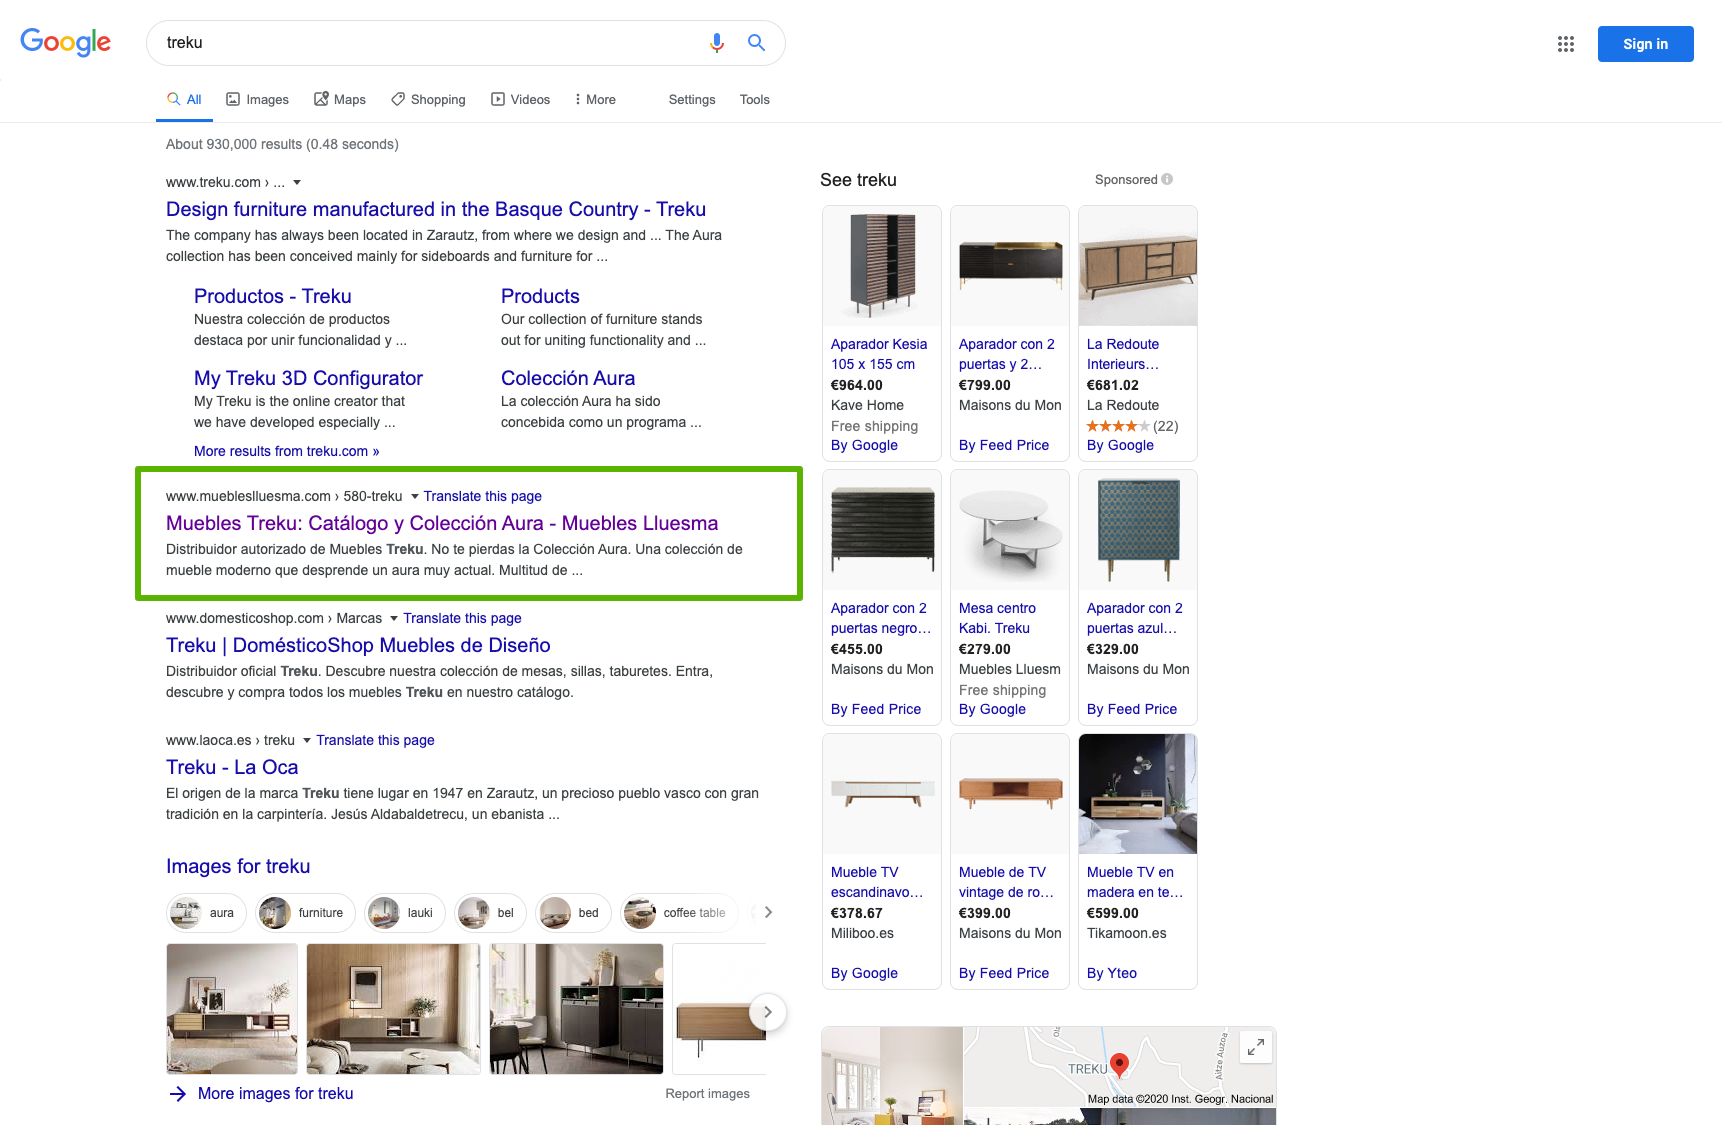Open search Tools

pyautogui.click(x=755, y=99)
